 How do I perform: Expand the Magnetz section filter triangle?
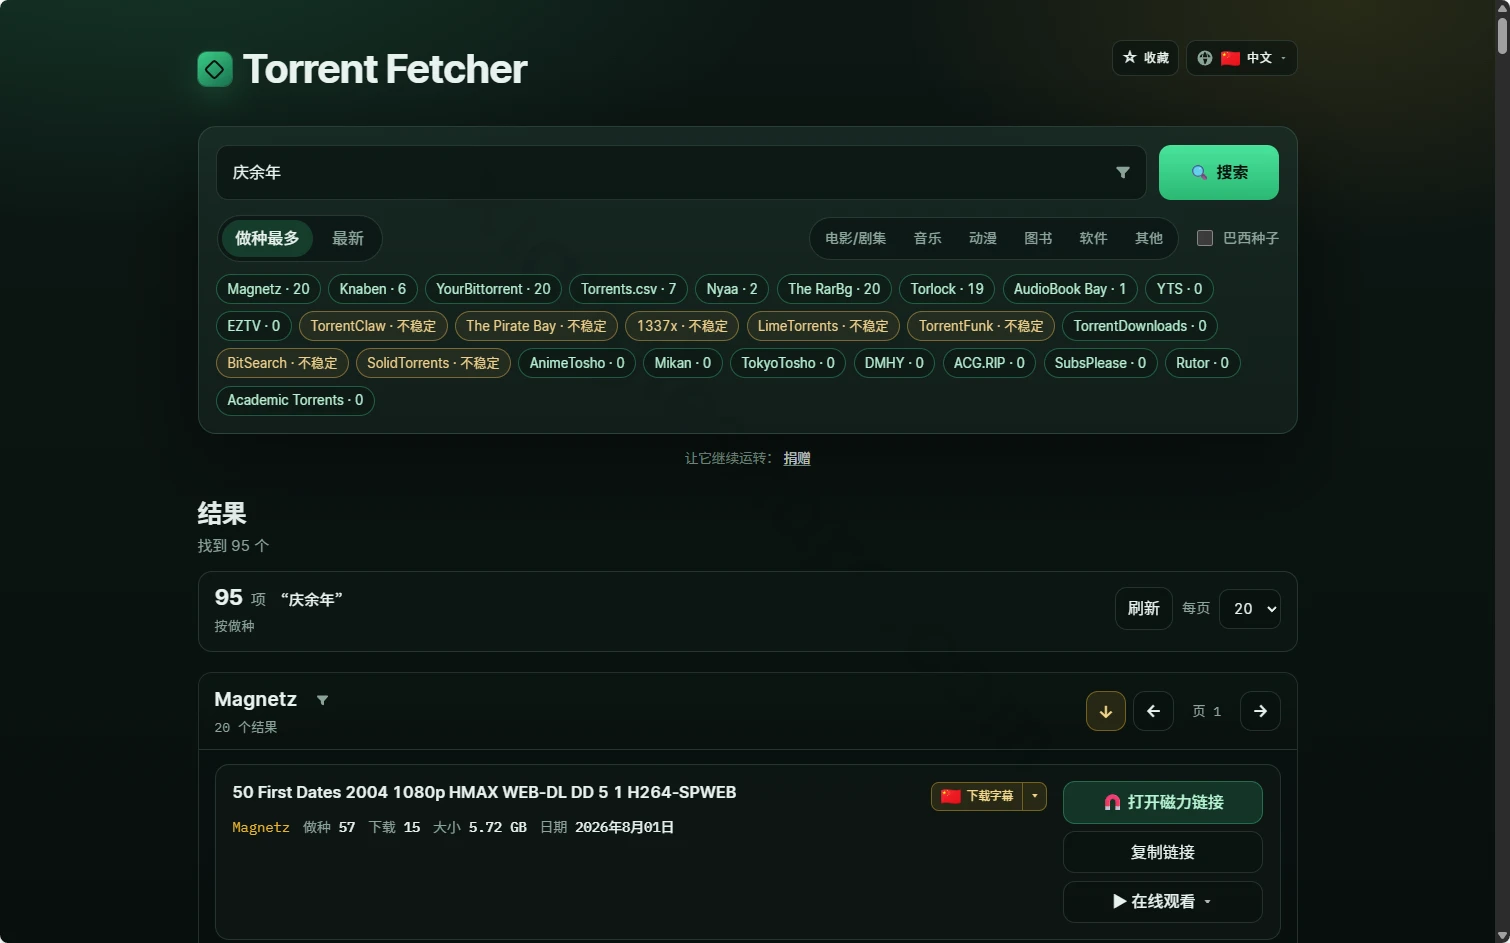click(322, 700)
